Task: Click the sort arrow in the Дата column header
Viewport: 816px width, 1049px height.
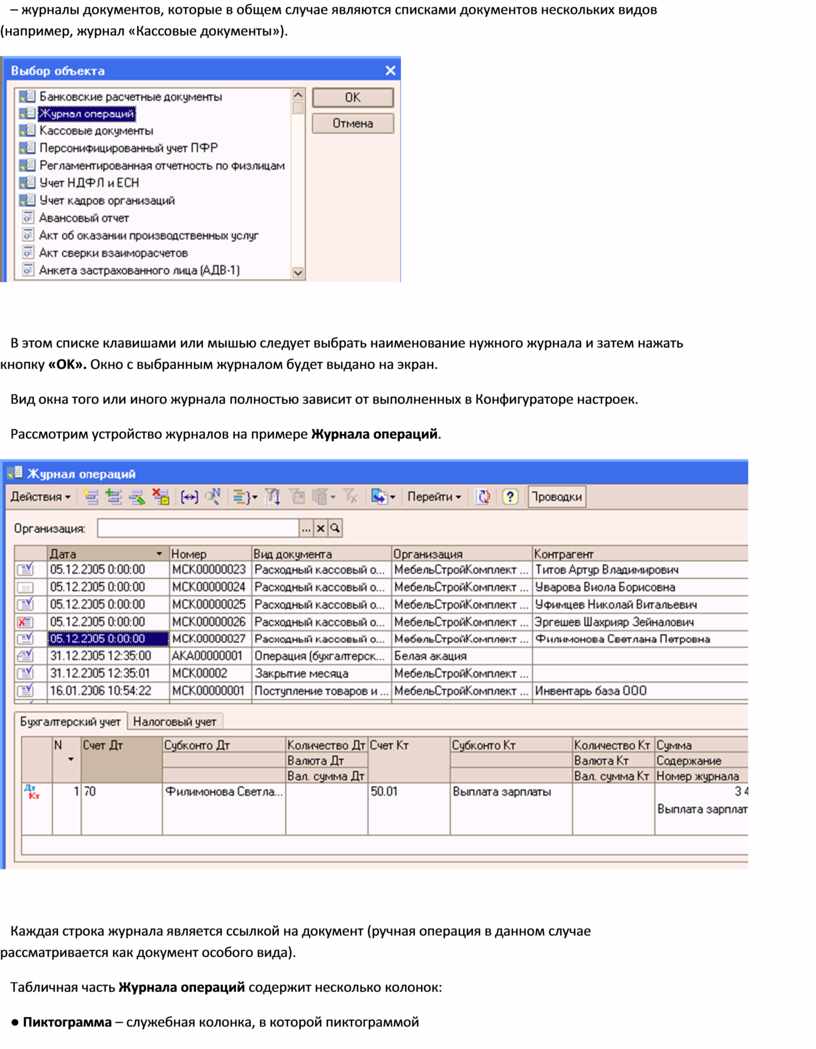Action: click(x=159, y=554)
